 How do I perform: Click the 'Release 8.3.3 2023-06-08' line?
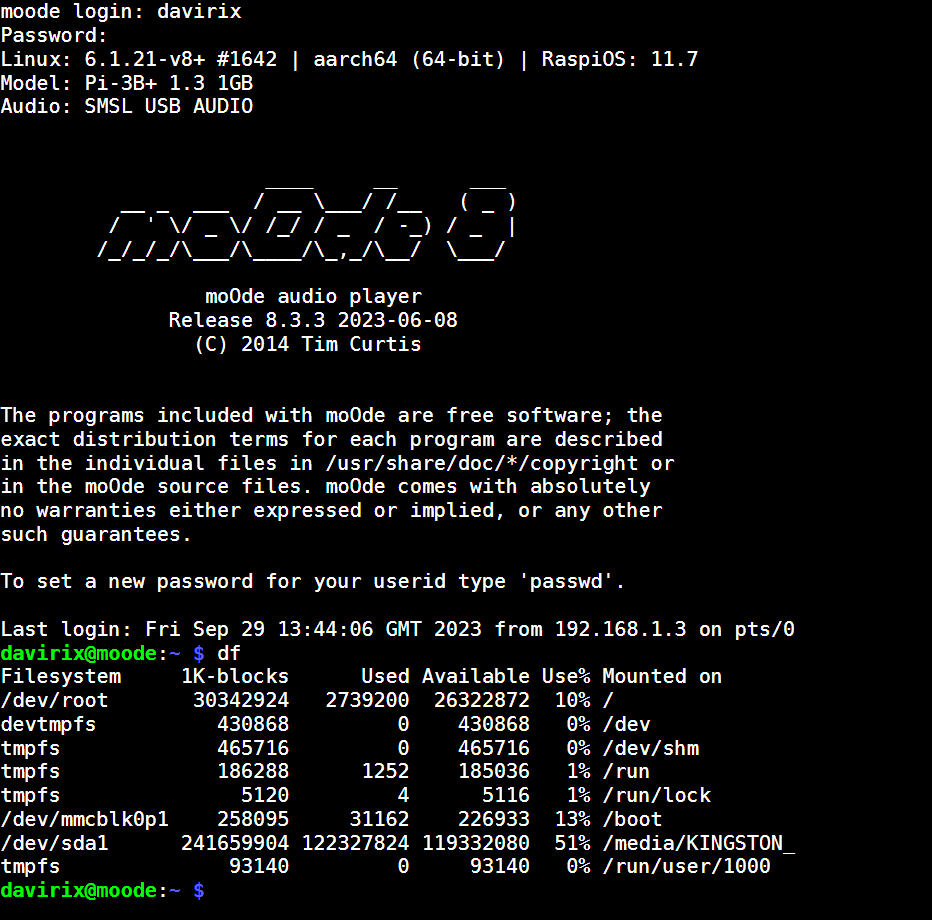(313, 320)
